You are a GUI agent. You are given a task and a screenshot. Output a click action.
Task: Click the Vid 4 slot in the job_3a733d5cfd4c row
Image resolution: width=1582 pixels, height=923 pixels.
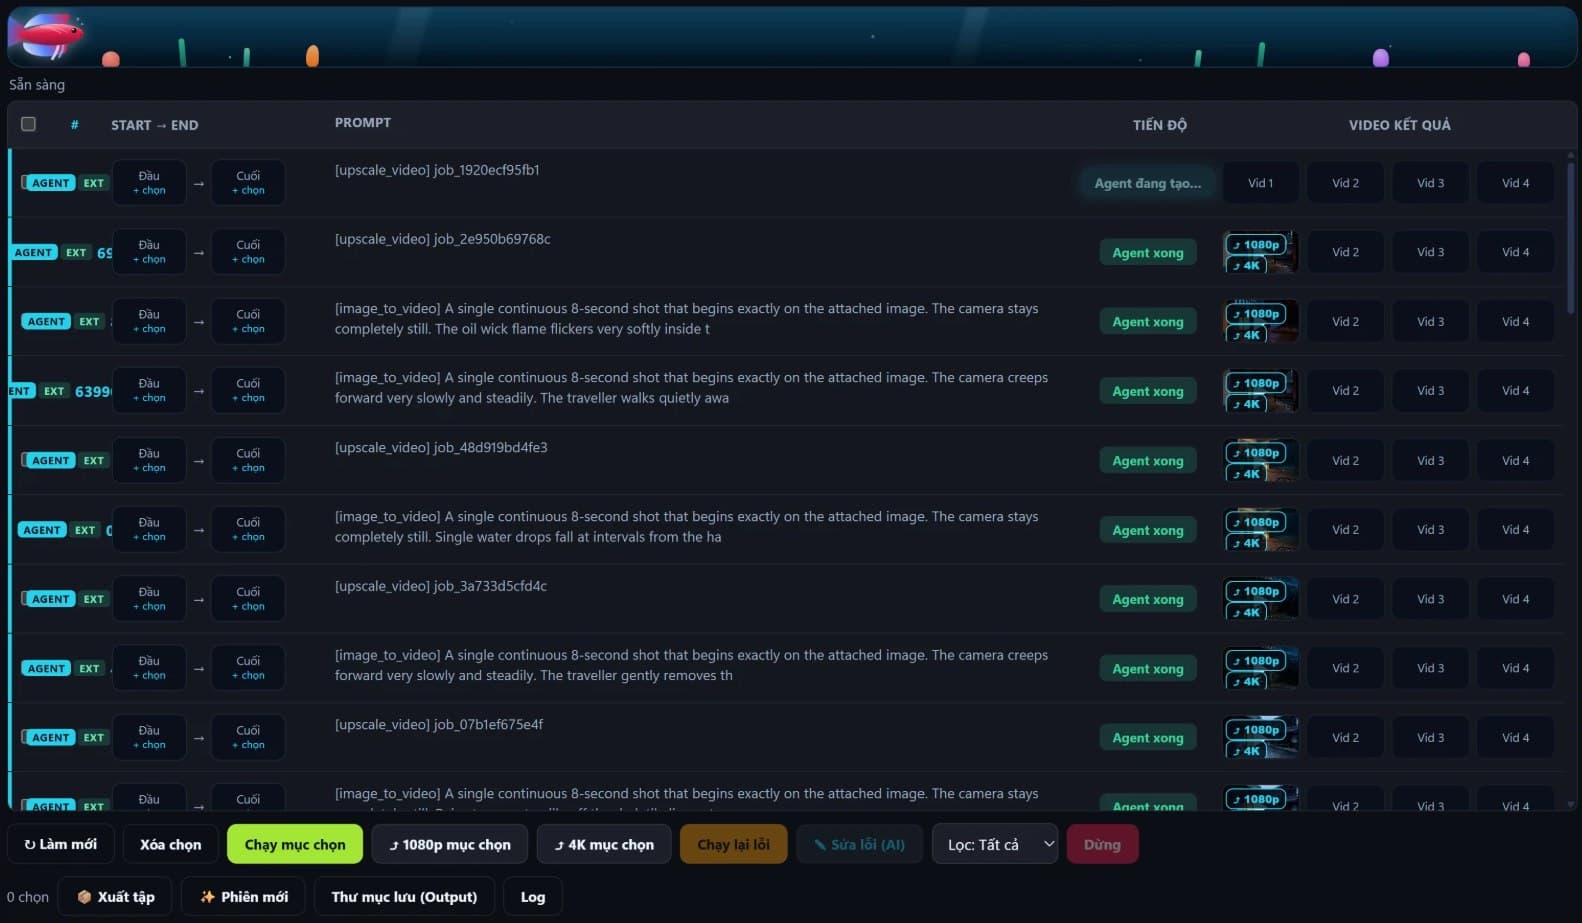click(x=1515, y=599)
